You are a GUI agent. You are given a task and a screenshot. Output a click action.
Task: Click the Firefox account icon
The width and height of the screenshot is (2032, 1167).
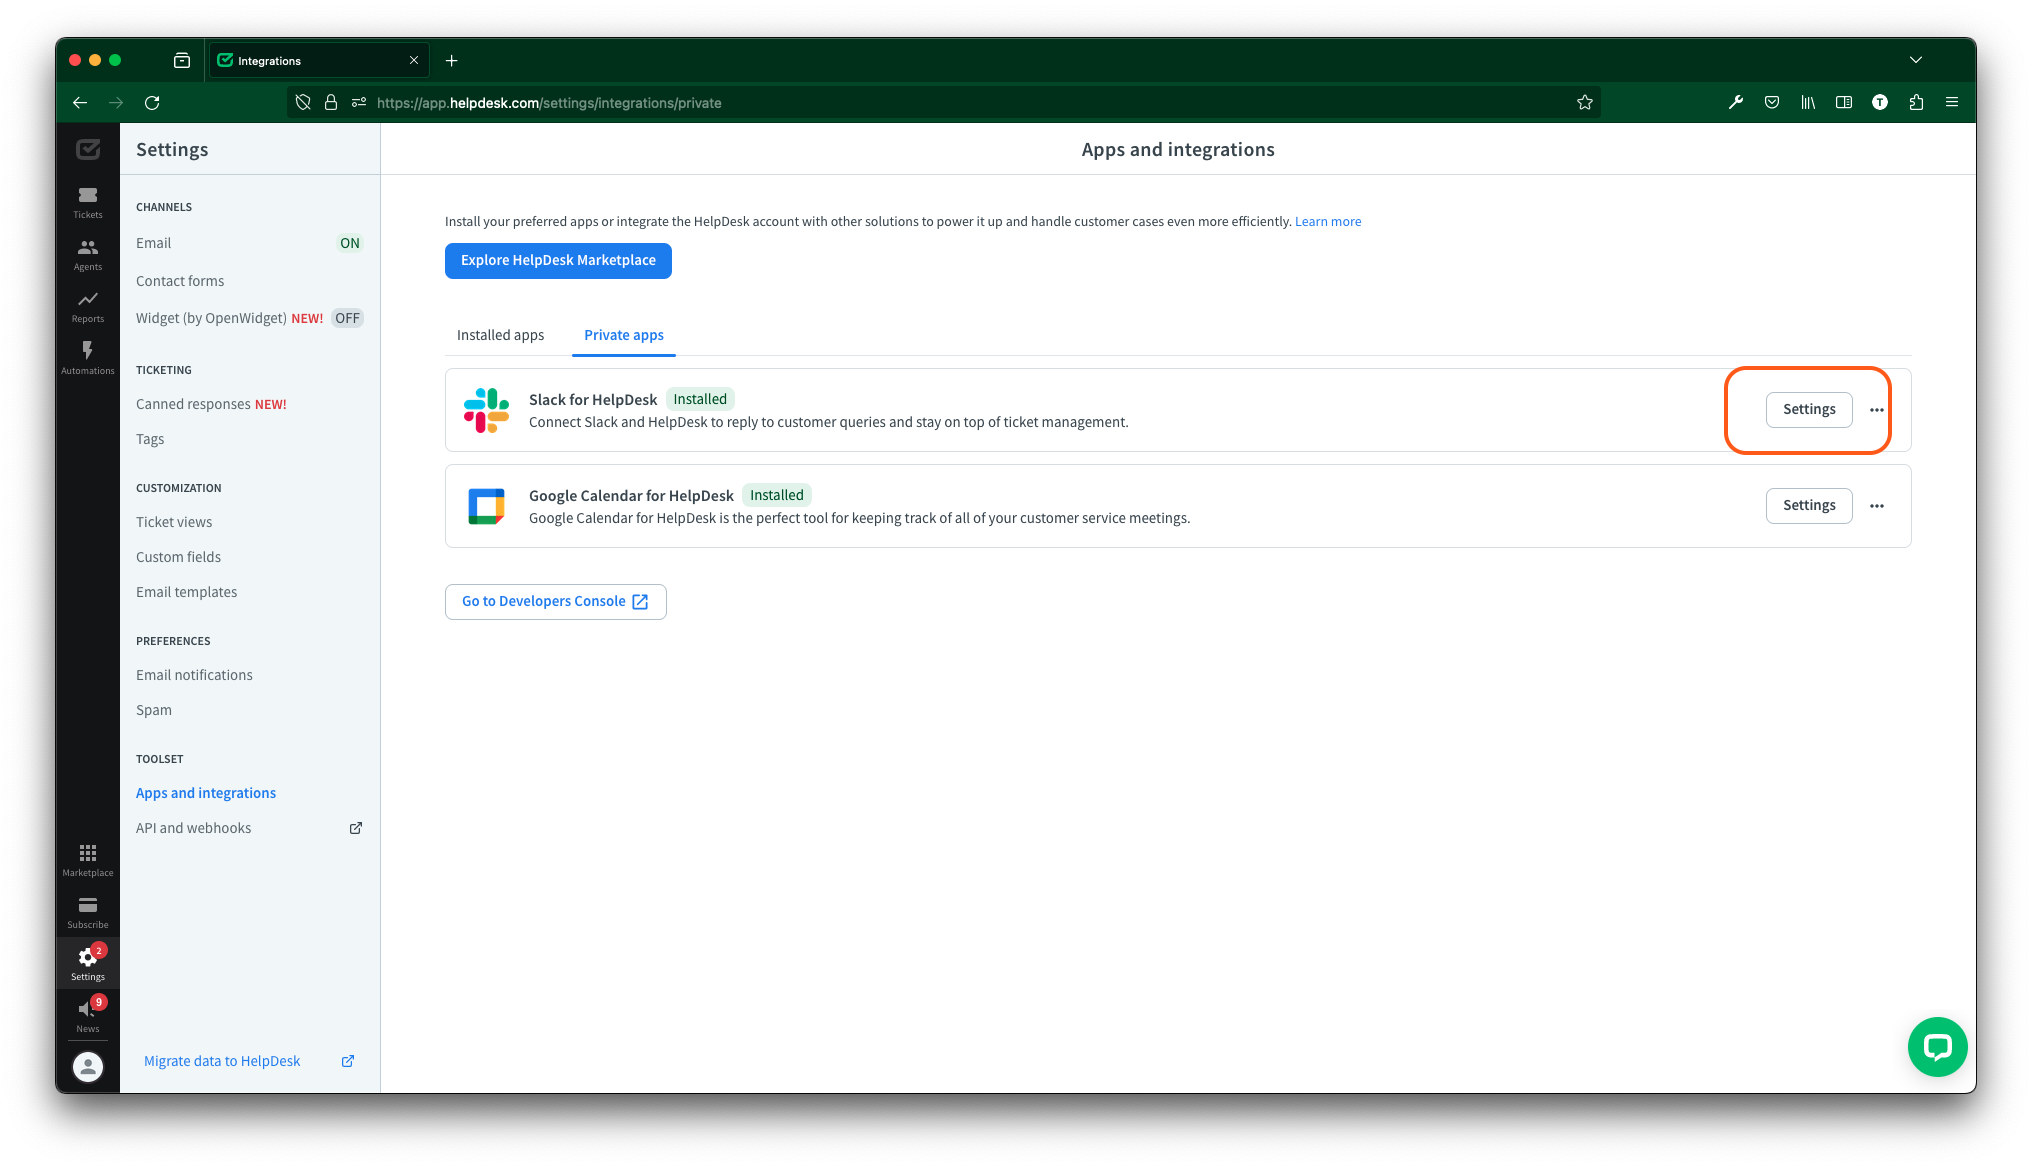pos(1880,102)
